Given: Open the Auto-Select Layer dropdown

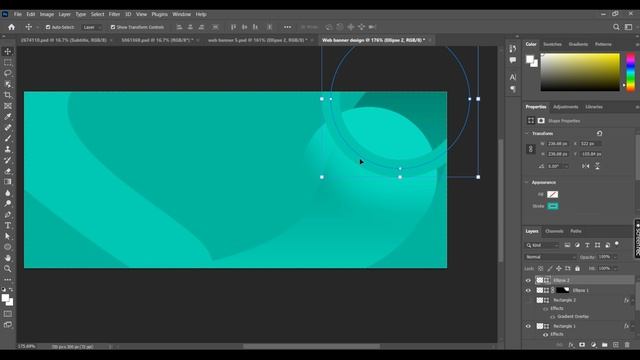Looking at the screenshot, I should (91, 27).
